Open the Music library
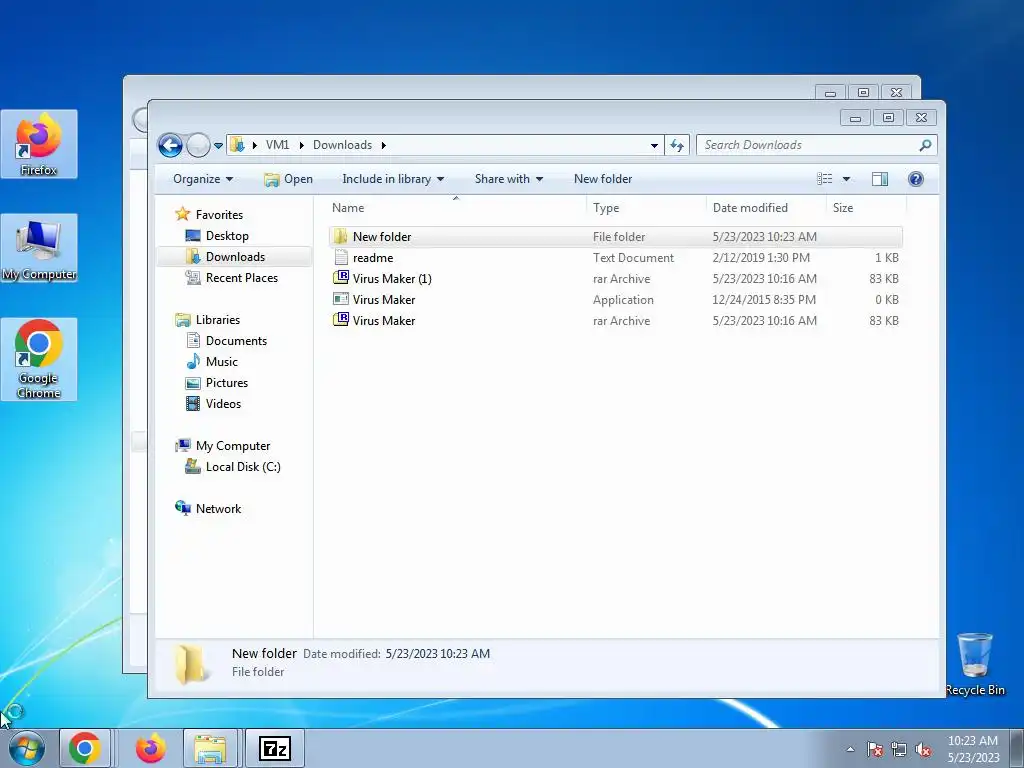Viewport: 1024px width, 768px height. point(221,362)
